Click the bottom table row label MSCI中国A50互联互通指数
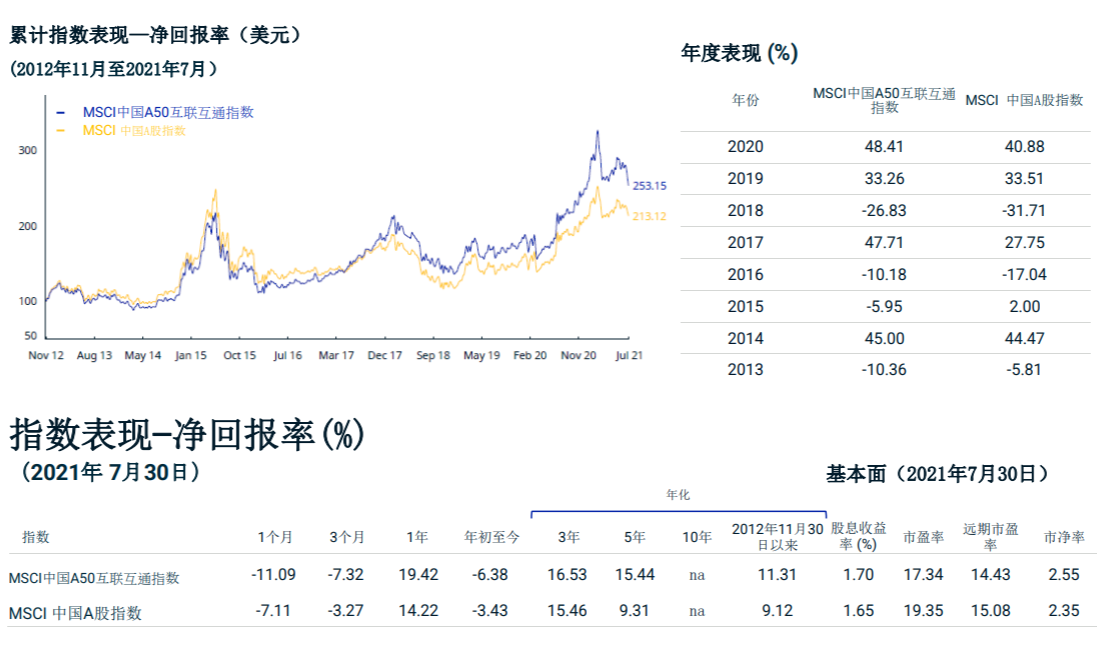The image size is (1097, 659). click(x=94, y=579)
